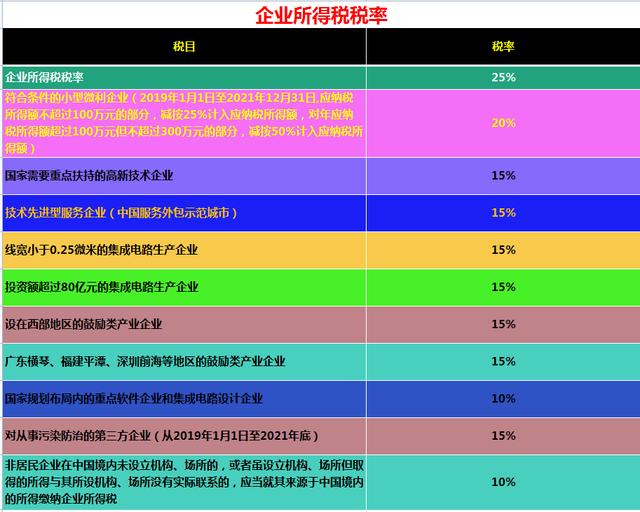Select the 税目 header cell
This screenshot has width=640, height=512.
tap(184, 46)
